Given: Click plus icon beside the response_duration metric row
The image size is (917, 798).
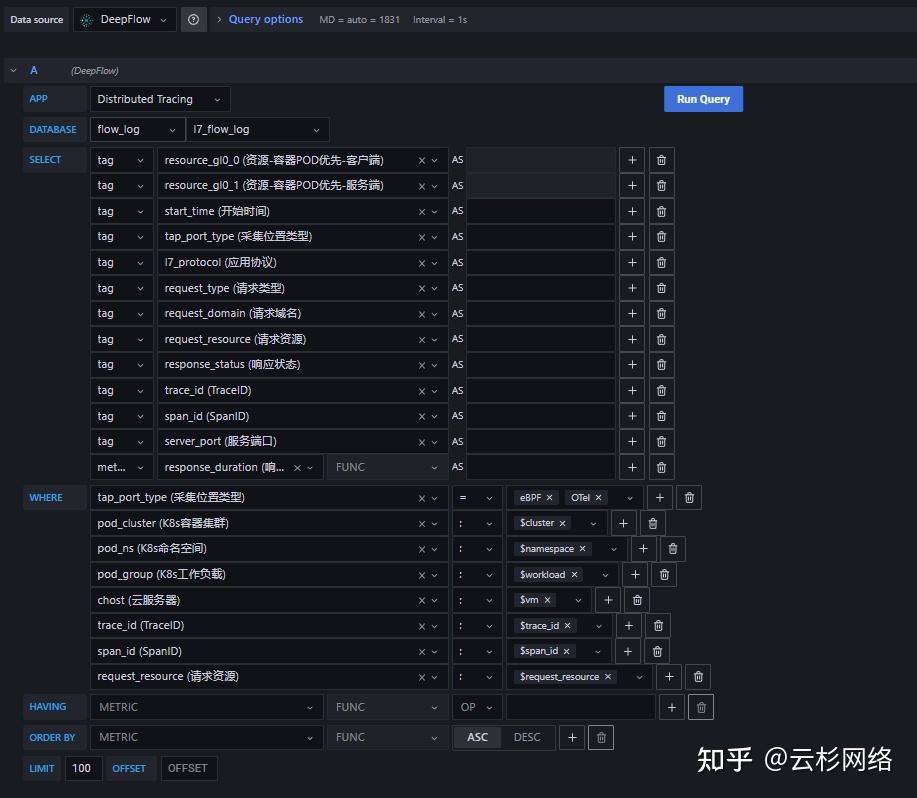Looking at the screenshot, I should pos(631,466).
